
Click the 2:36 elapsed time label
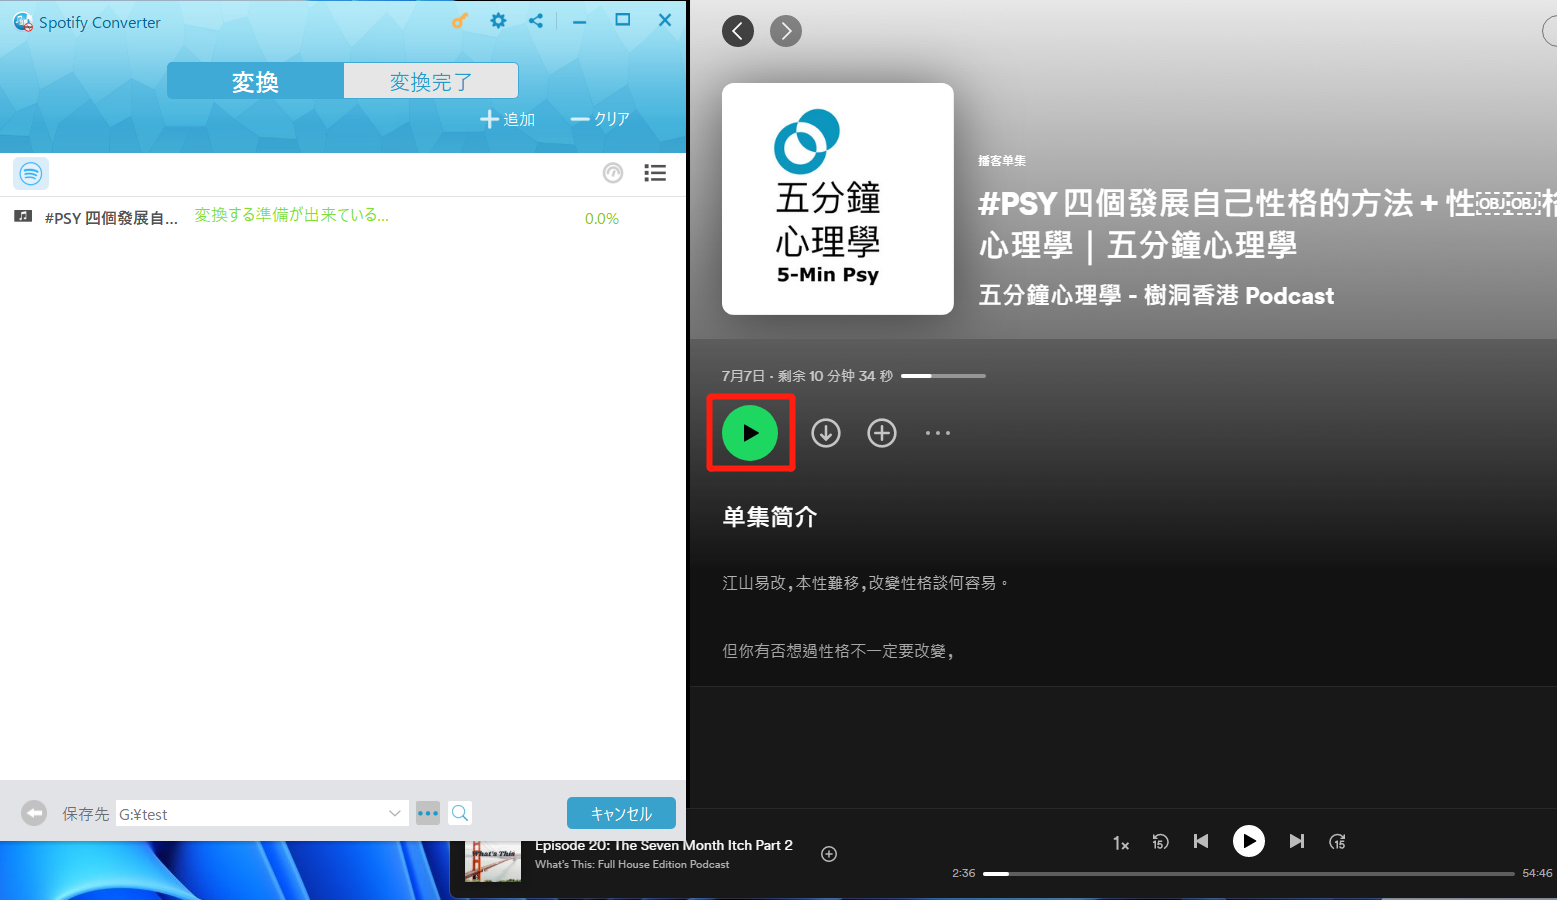(964, 873)
